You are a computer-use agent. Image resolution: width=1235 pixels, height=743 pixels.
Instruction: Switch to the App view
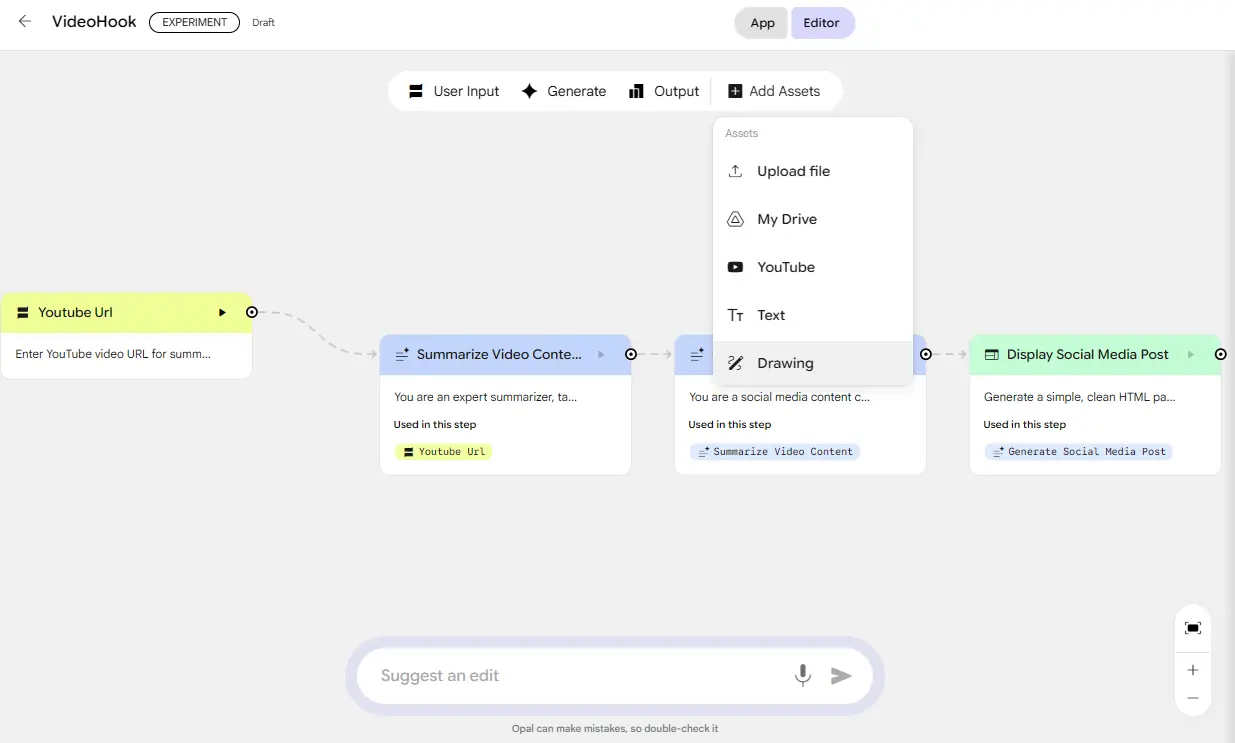coord(762,23)
